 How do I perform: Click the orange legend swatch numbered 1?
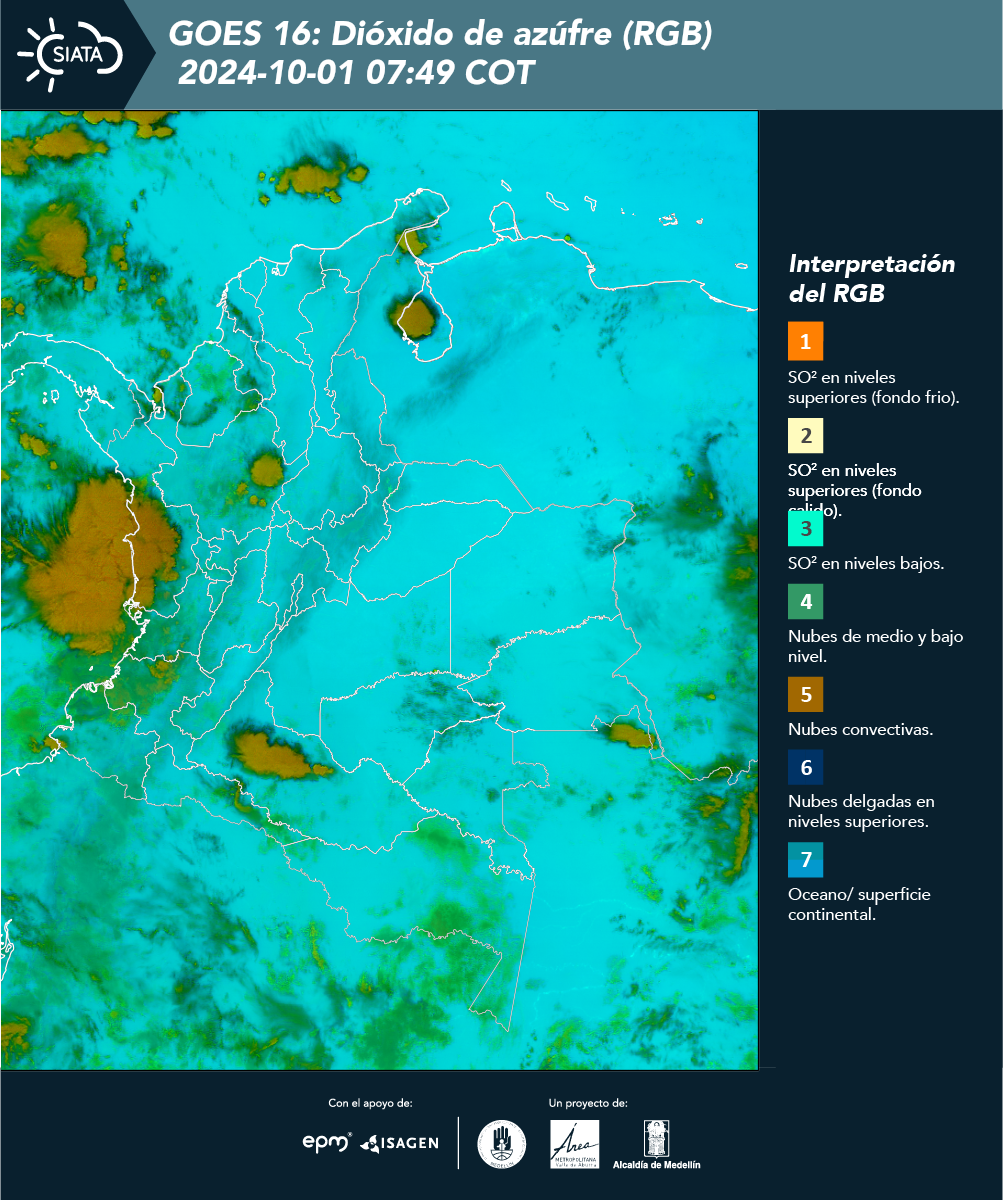pos(805,341)
